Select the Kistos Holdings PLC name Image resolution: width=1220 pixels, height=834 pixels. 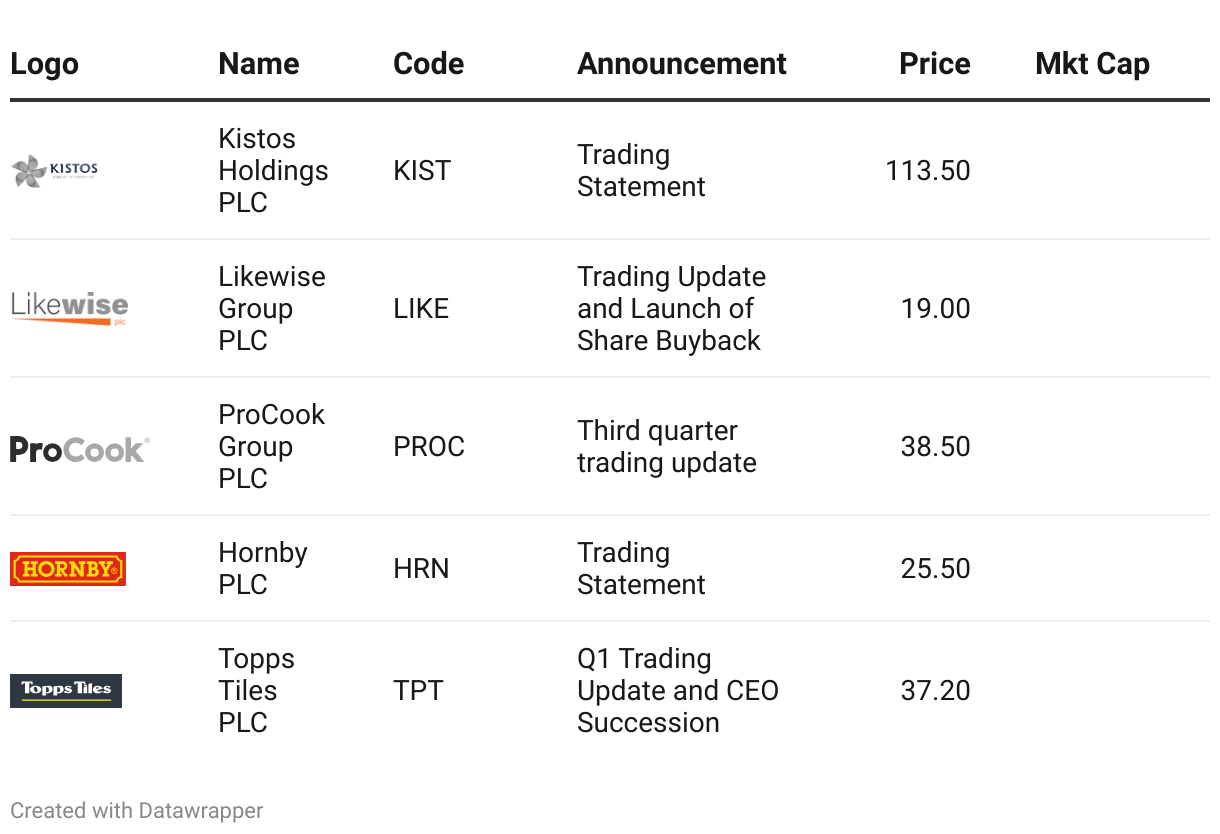coord(273,170)
